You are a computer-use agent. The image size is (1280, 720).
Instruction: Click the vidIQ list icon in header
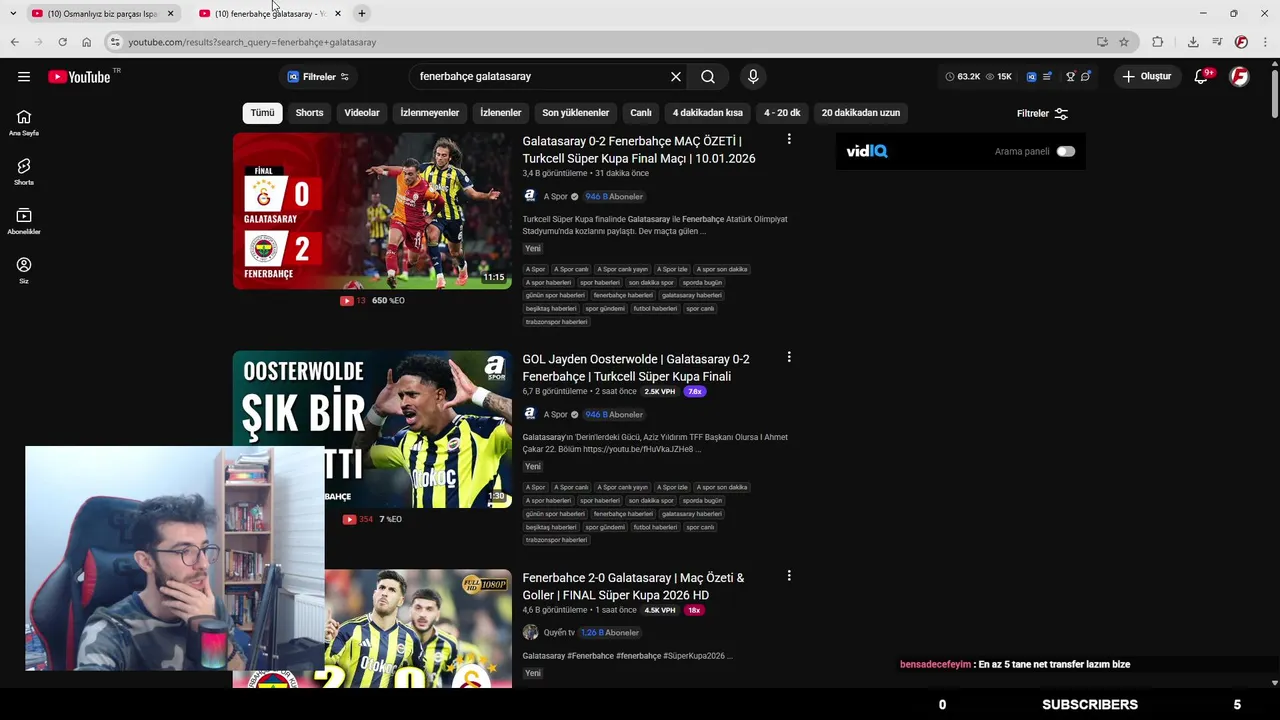tap(1047, 77)
